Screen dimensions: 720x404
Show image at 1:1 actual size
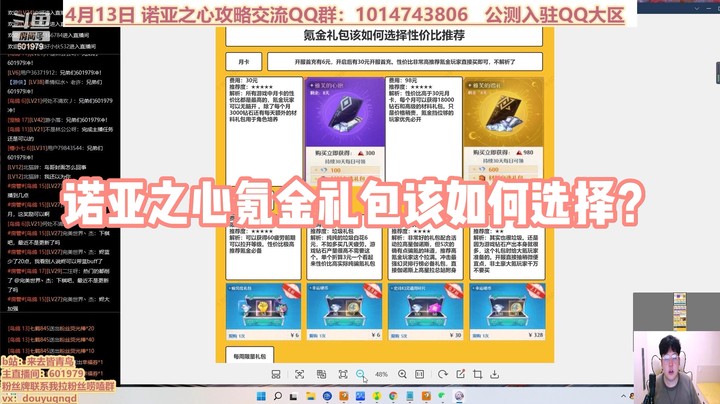pyautogui.click(x=420, y=374)
